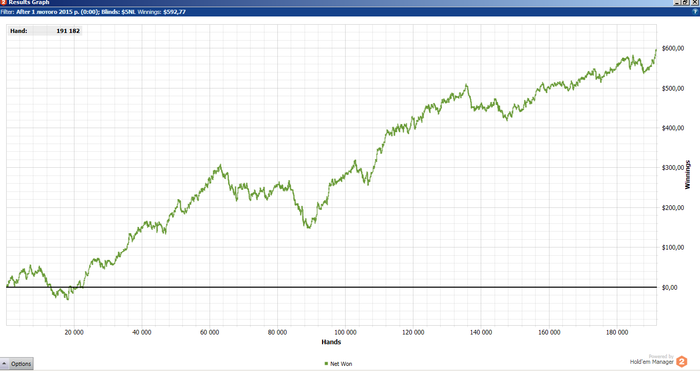Click the $600,00 axis label
700x371 pixels.
coord(673,48)
